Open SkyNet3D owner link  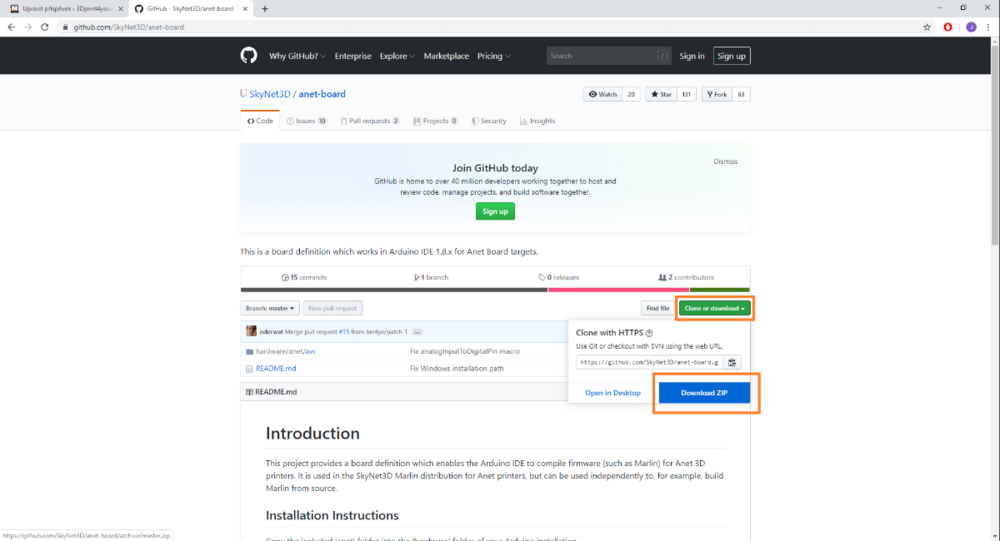(270, 94)
